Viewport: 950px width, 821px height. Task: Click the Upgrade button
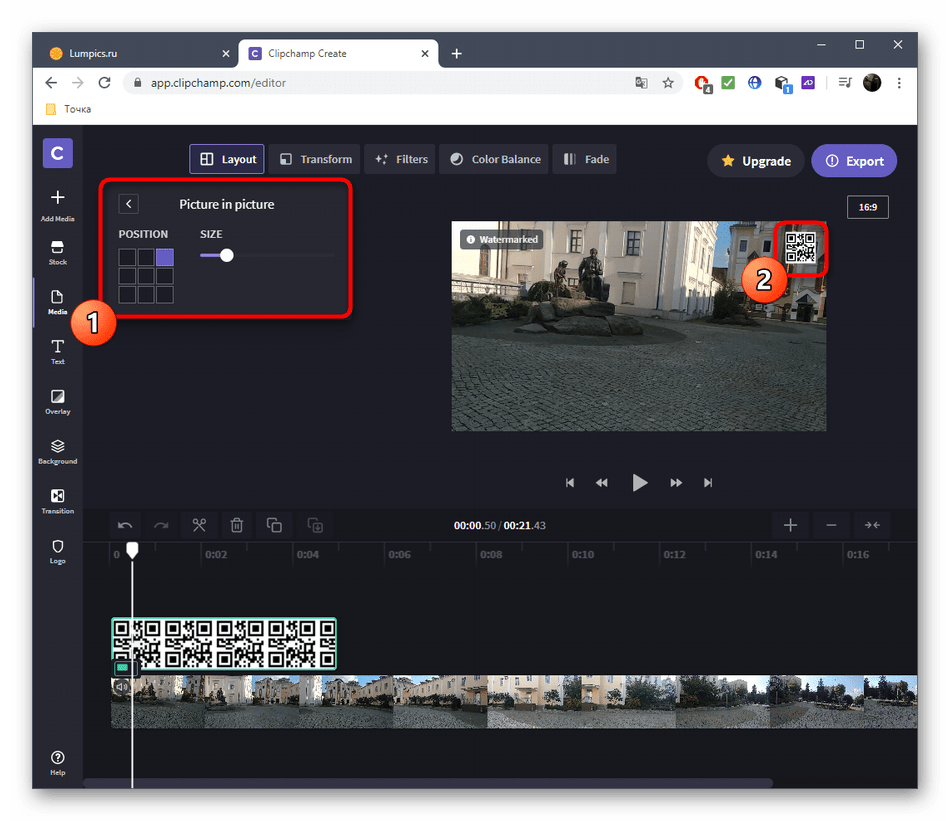[755, 161]
